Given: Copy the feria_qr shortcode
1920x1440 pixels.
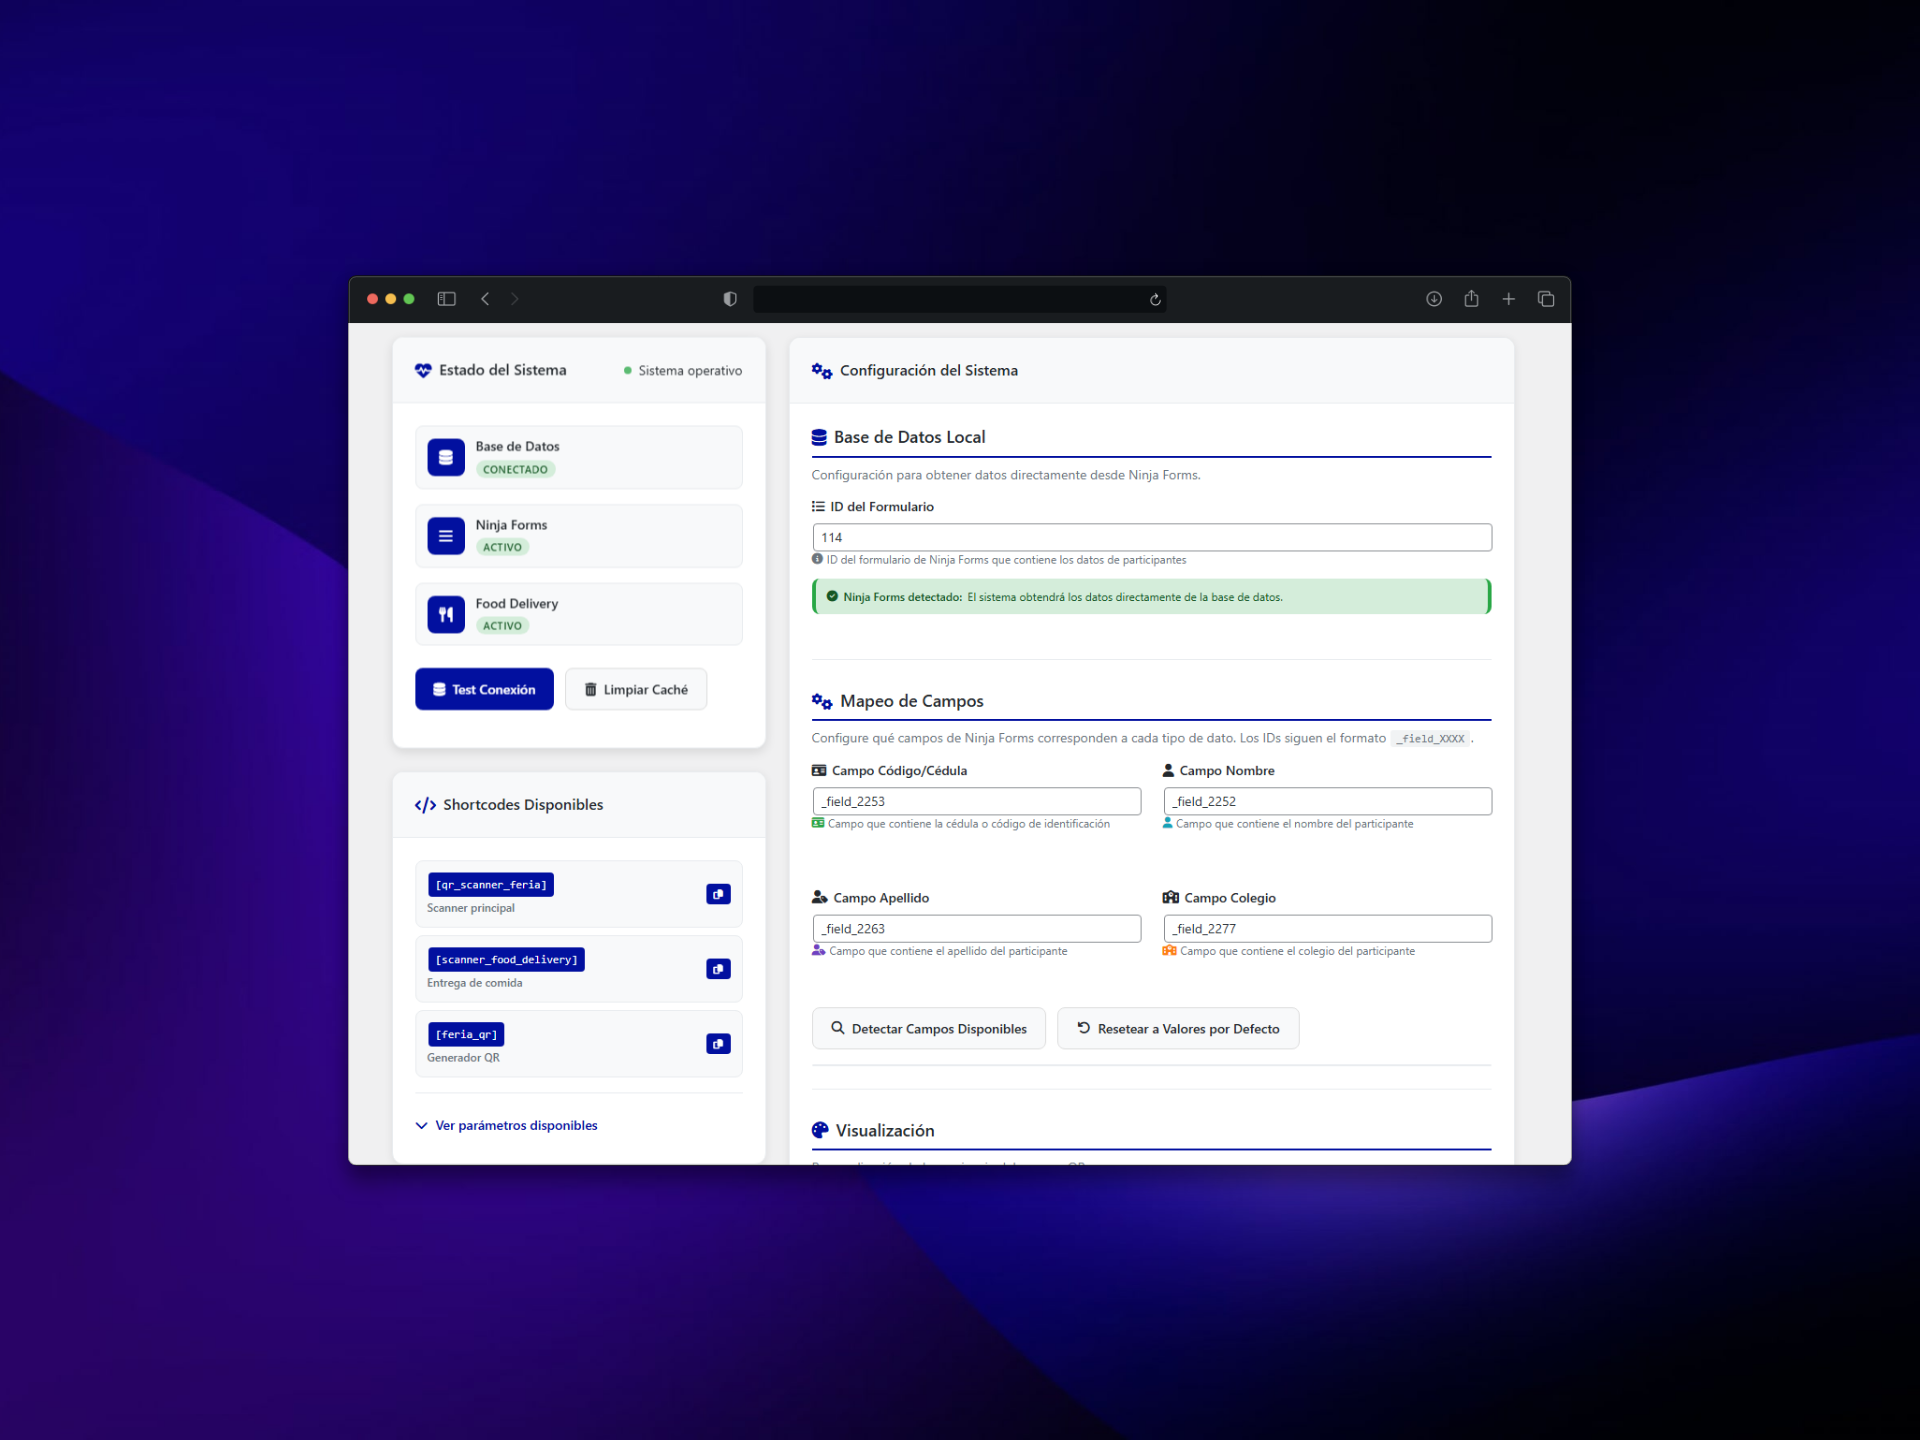Looking at the screenshot, I should coord(718,1044).
